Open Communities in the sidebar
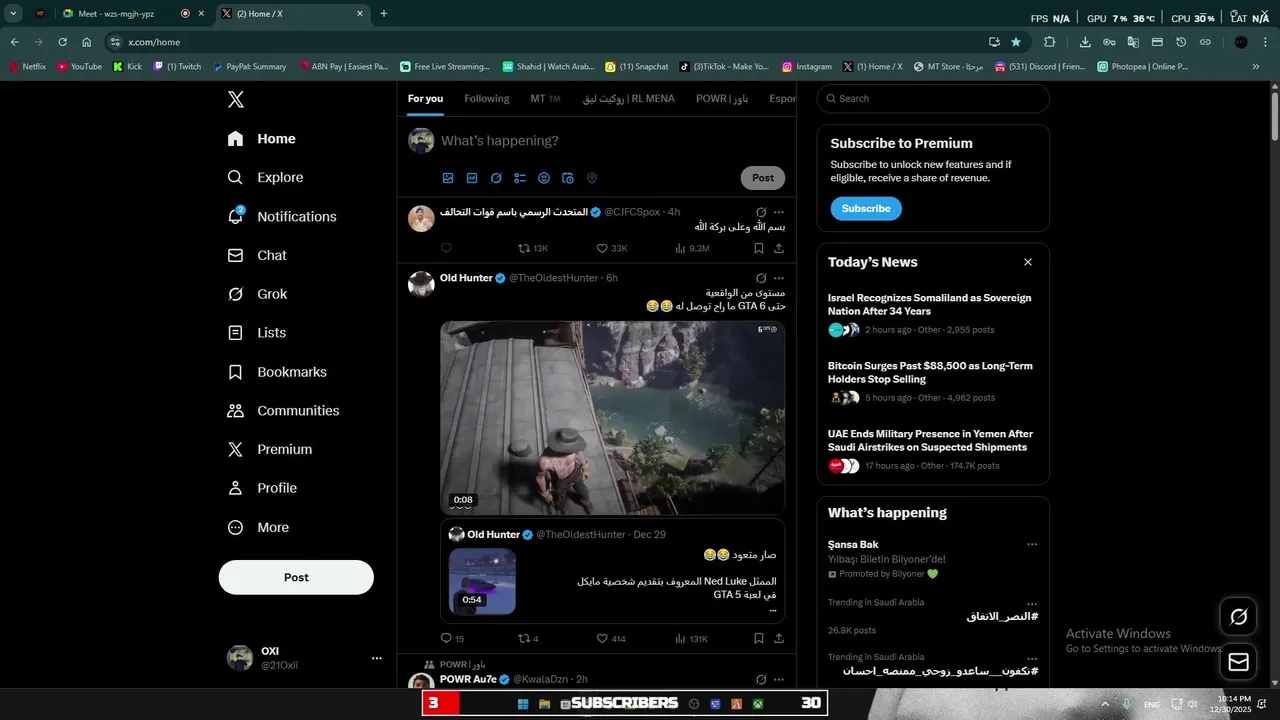 point(284,411)
